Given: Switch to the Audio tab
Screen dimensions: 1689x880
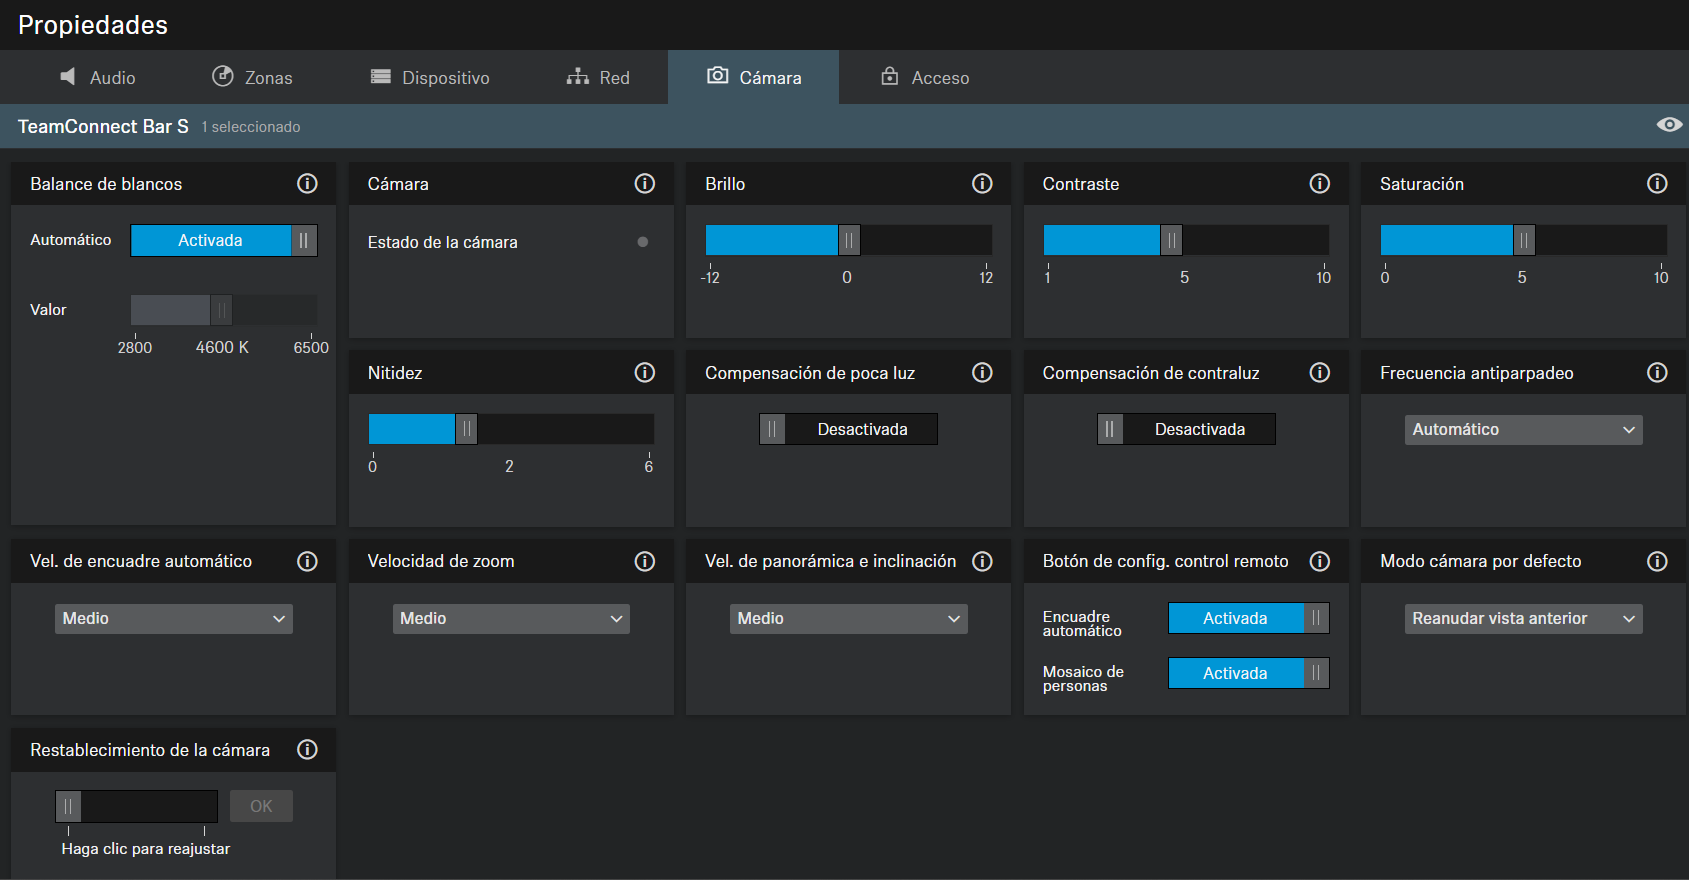Looking at the screenshot, I should click(98, 78).
